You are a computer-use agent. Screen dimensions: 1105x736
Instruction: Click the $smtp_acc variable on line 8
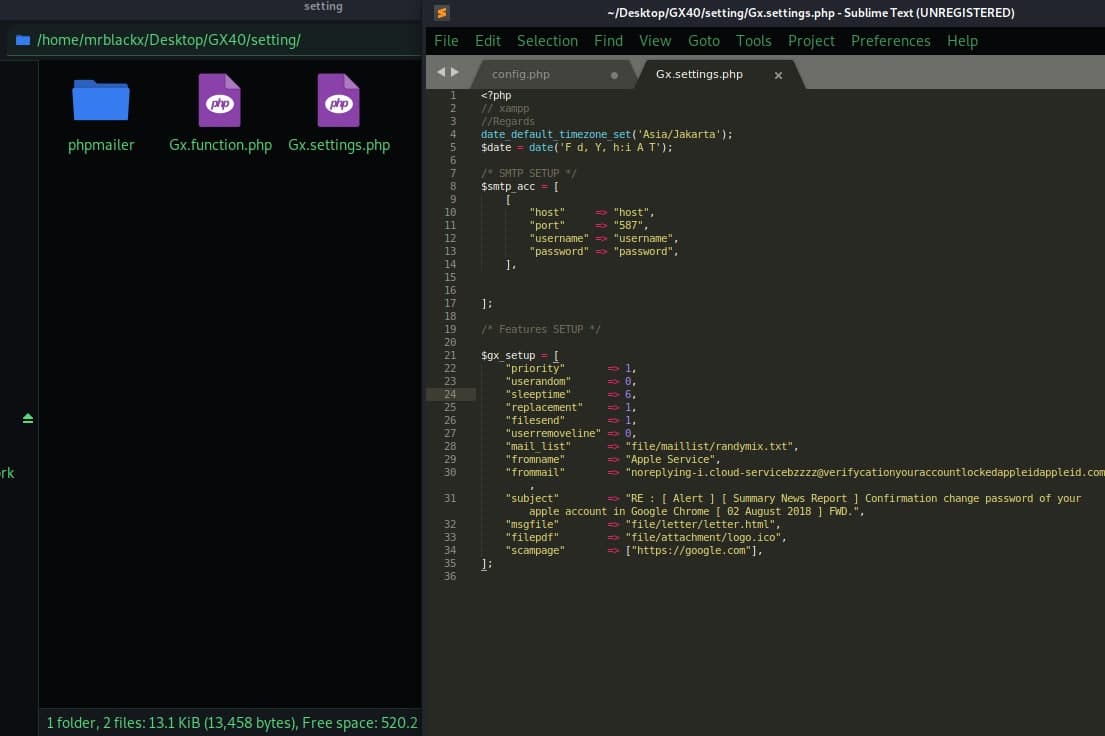(508, 186)
